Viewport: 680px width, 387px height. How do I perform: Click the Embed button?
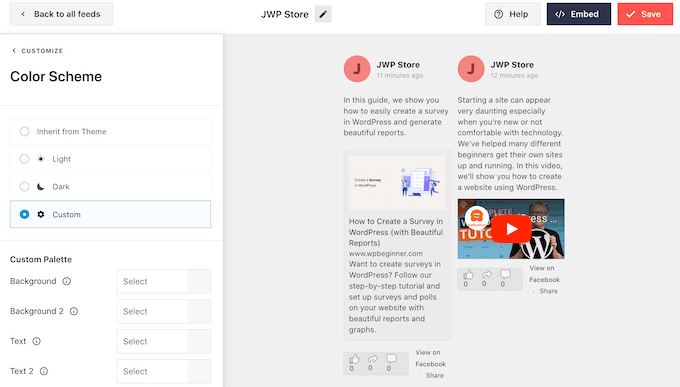579,14
